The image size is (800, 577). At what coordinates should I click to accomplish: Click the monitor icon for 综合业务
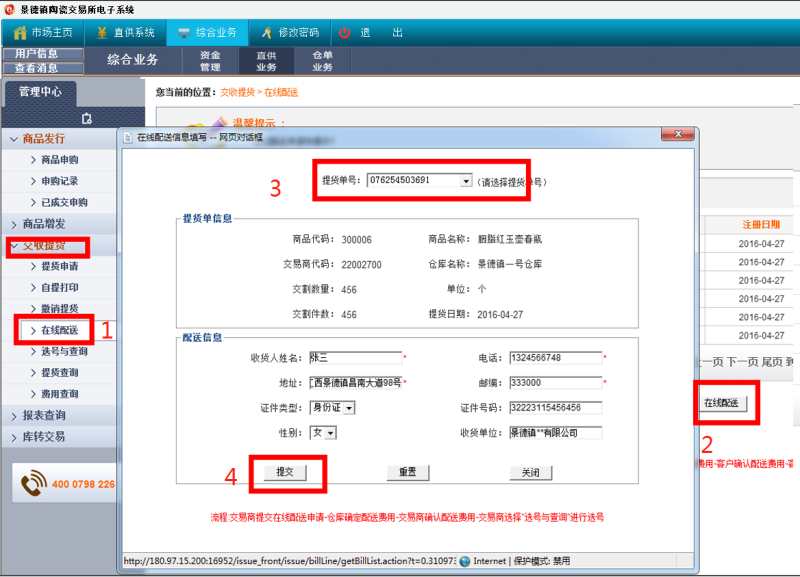[183, 32]
